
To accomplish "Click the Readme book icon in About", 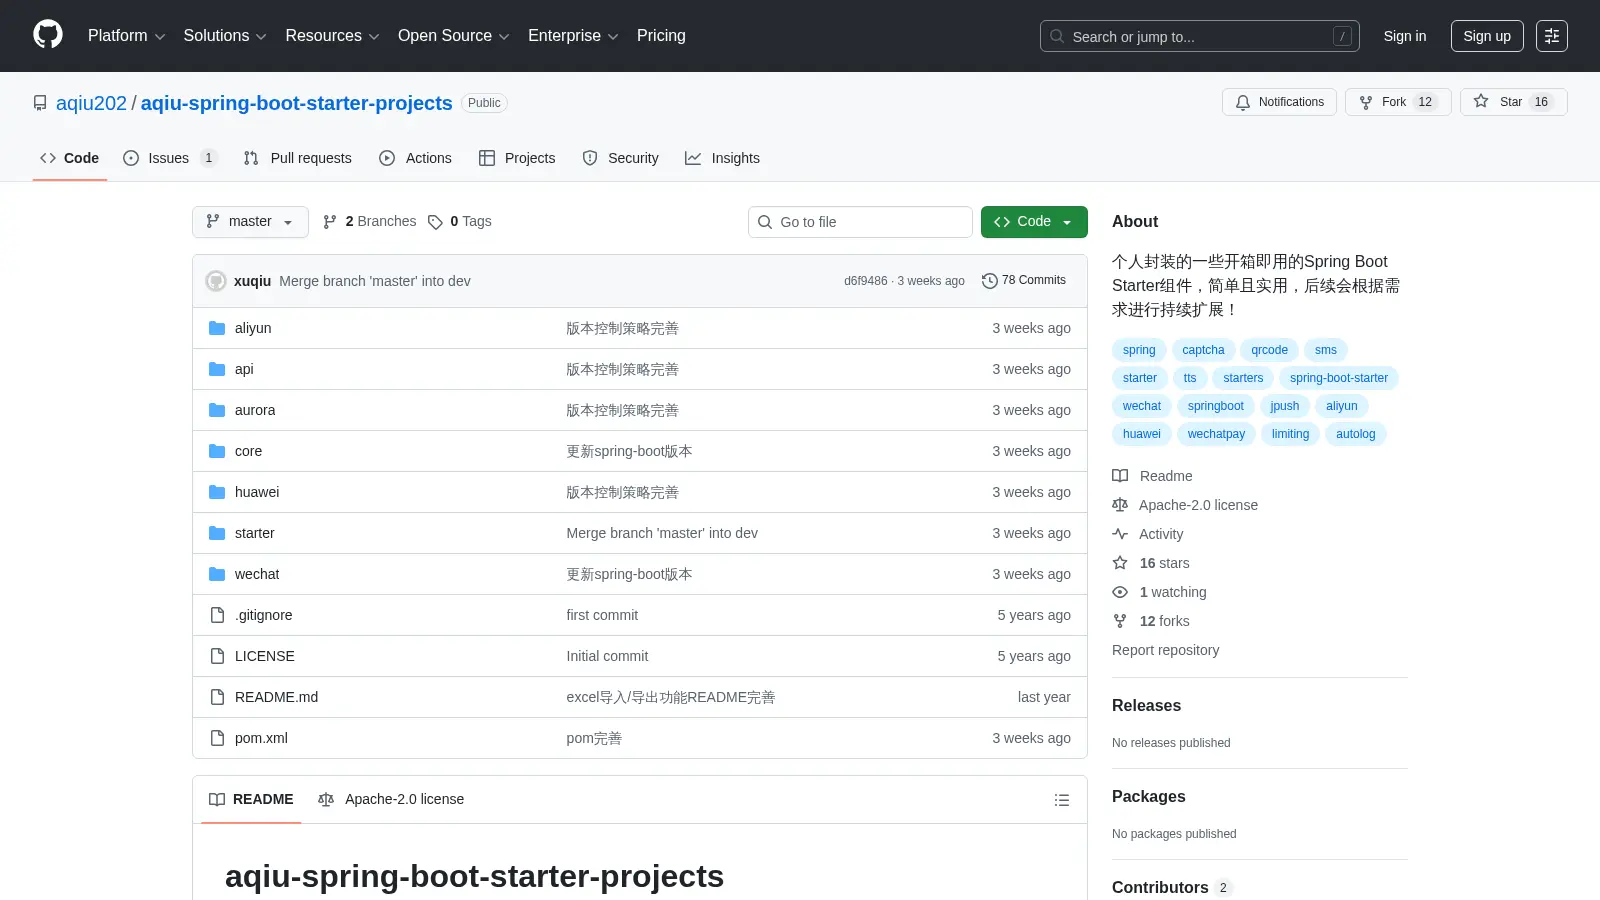I will (1120, 476).
